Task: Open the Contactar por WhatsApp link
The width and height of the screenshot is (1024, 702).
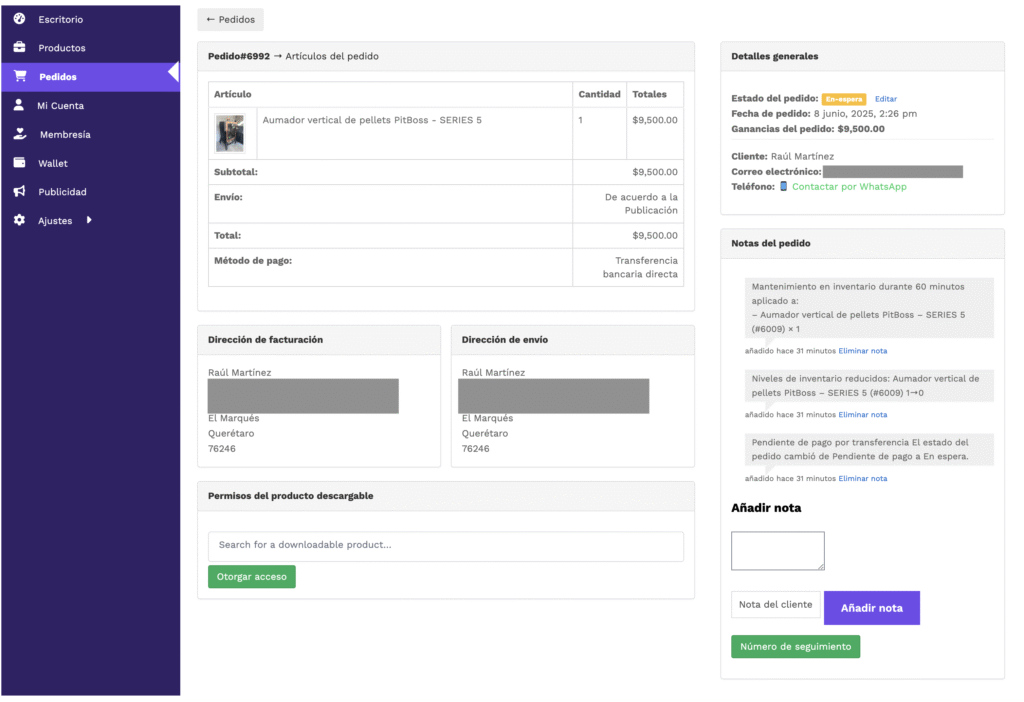Action: pos(849,187)
